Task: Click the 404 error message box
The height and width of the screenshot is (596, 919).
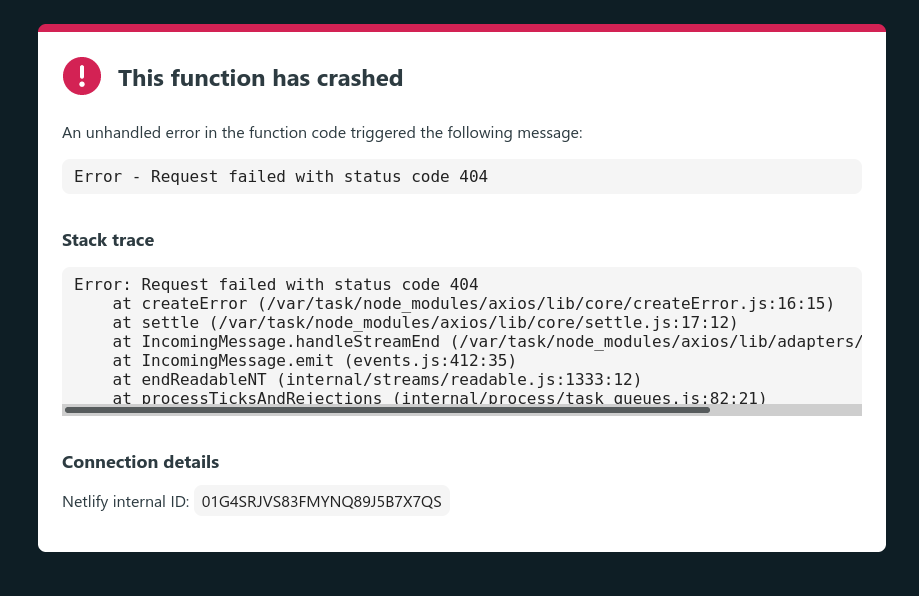Action: coord(461,176)
